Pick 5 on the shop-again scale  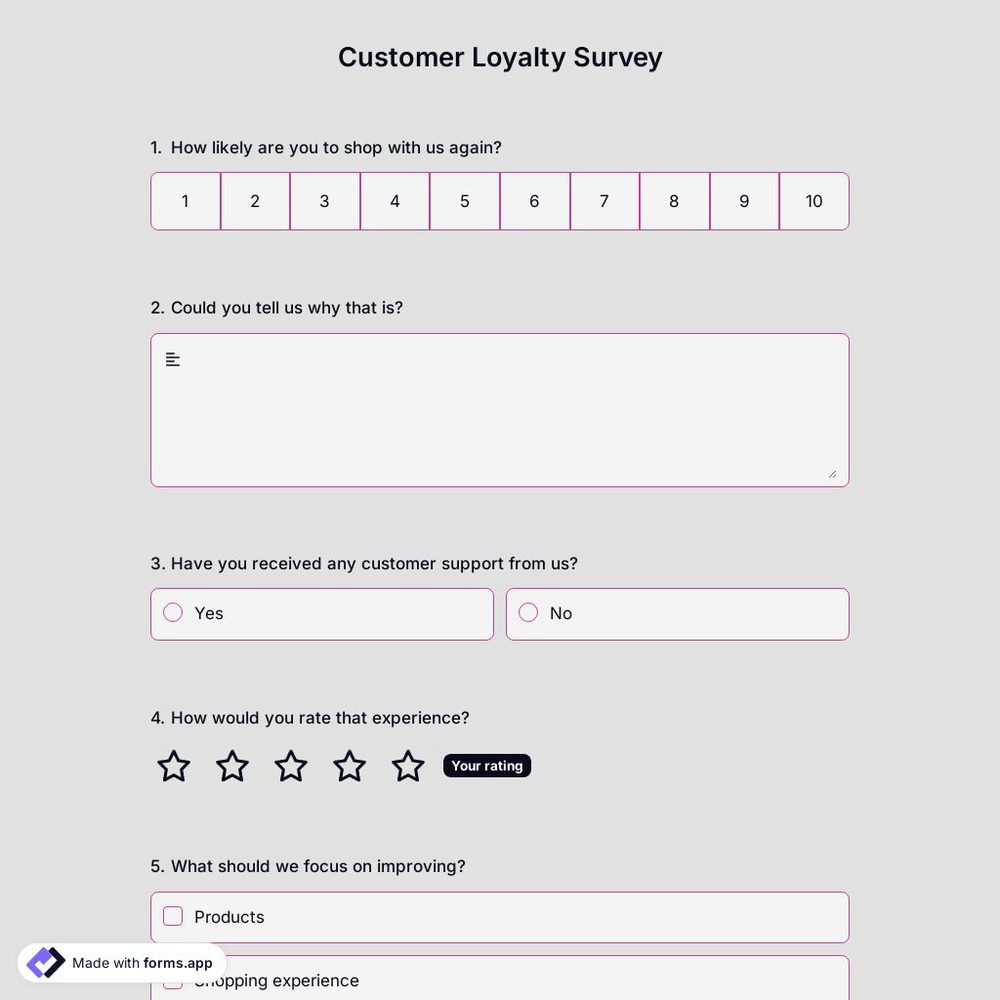pyautogui.click(x=464, y=201)
